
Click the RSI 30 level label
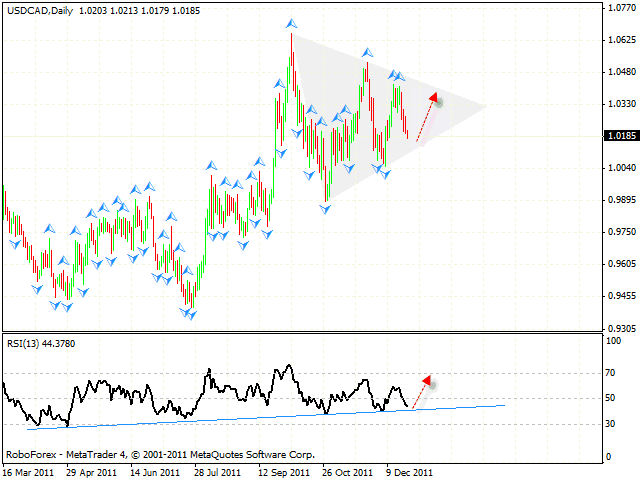pos(611,425)
